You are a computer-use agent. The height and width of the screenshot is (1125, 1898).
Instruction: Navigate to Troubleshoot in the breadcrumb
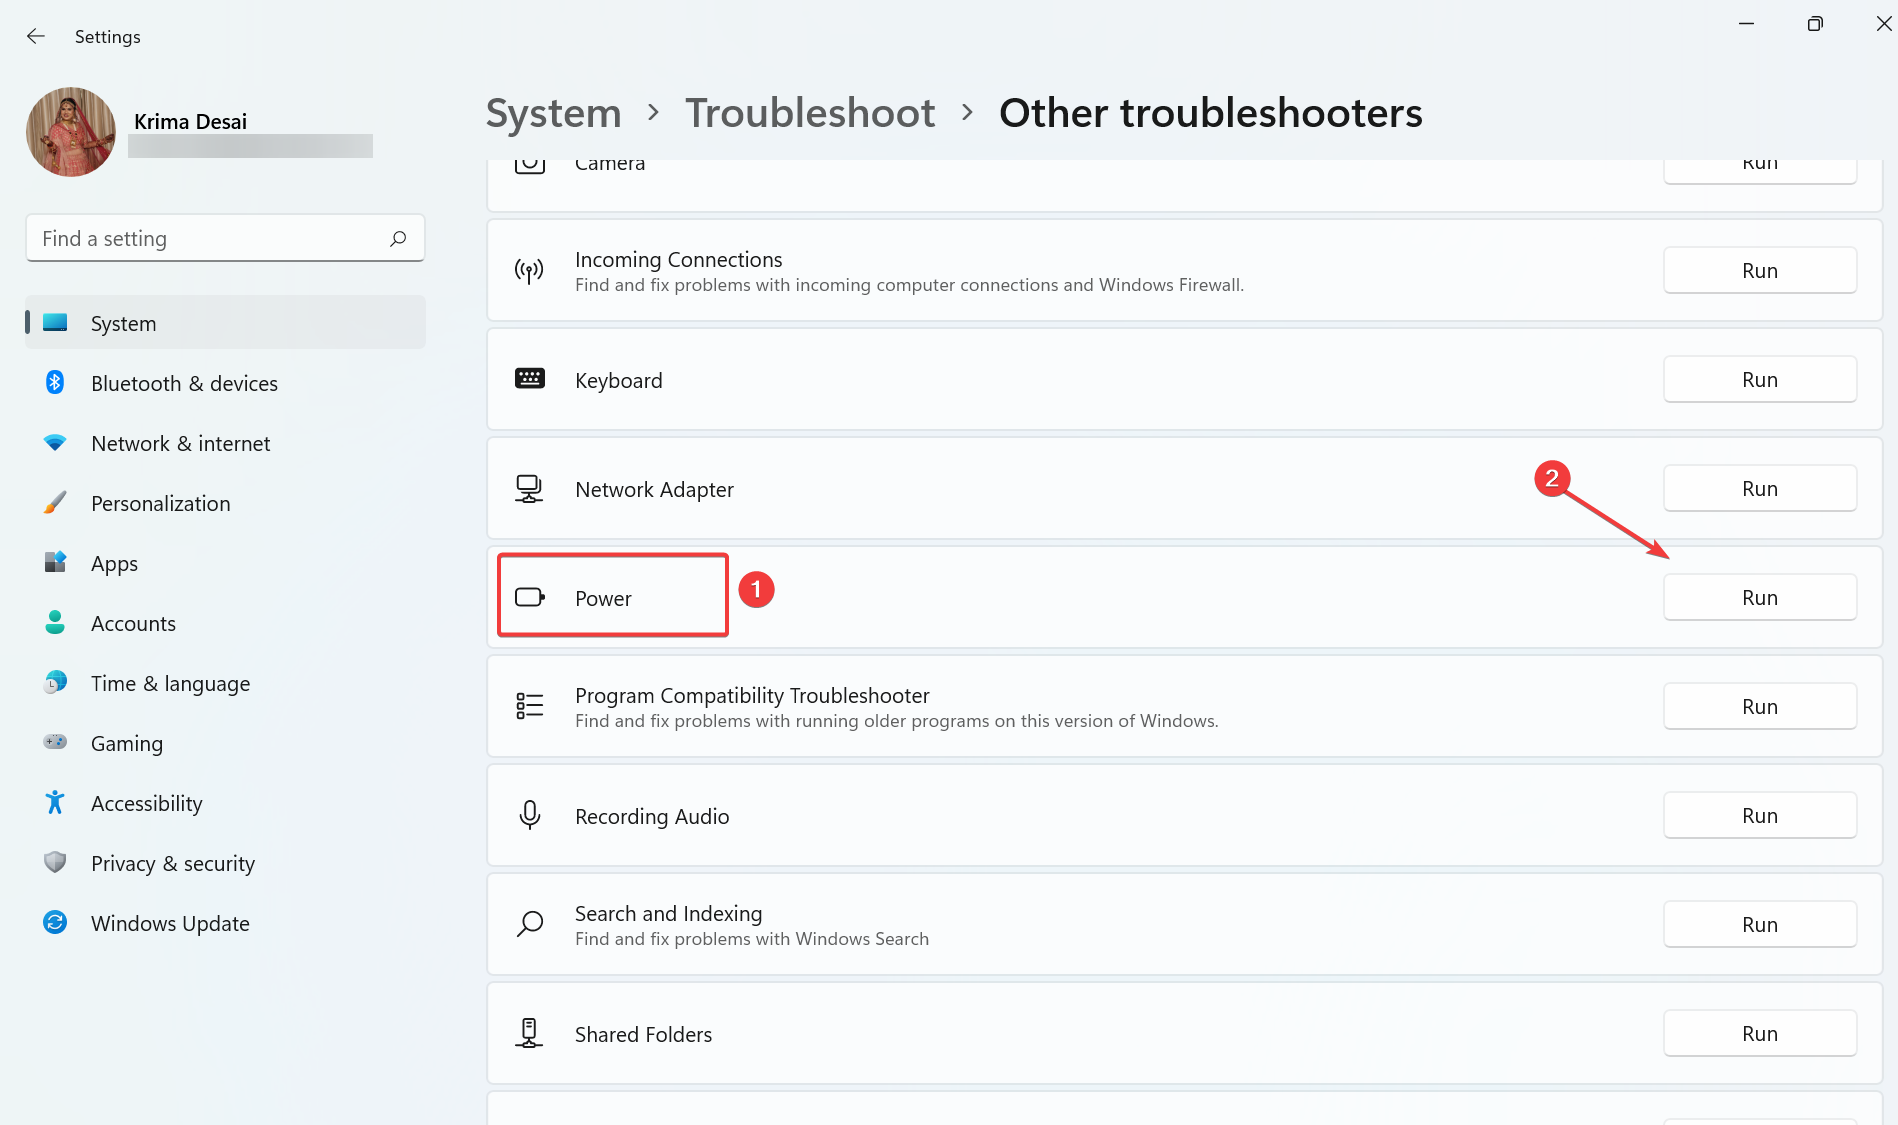[810, 113]
